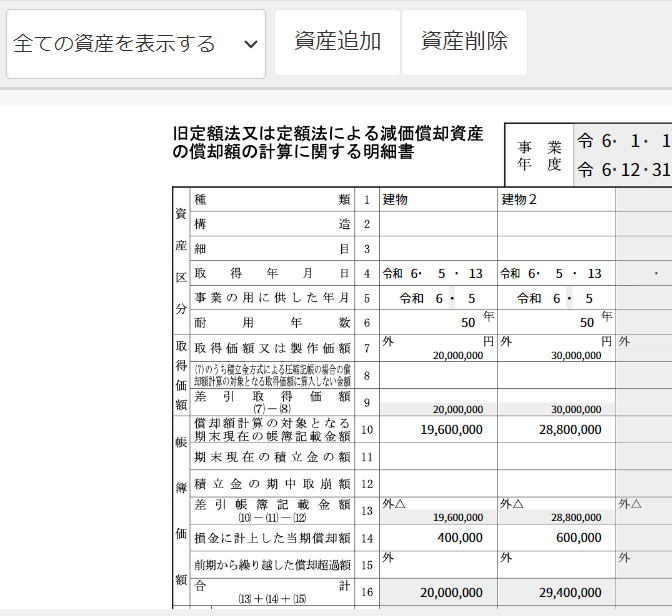Click the 事業年度 end date 令6・12・31
The image size is (672, 616).
click(x=624, y=170)
